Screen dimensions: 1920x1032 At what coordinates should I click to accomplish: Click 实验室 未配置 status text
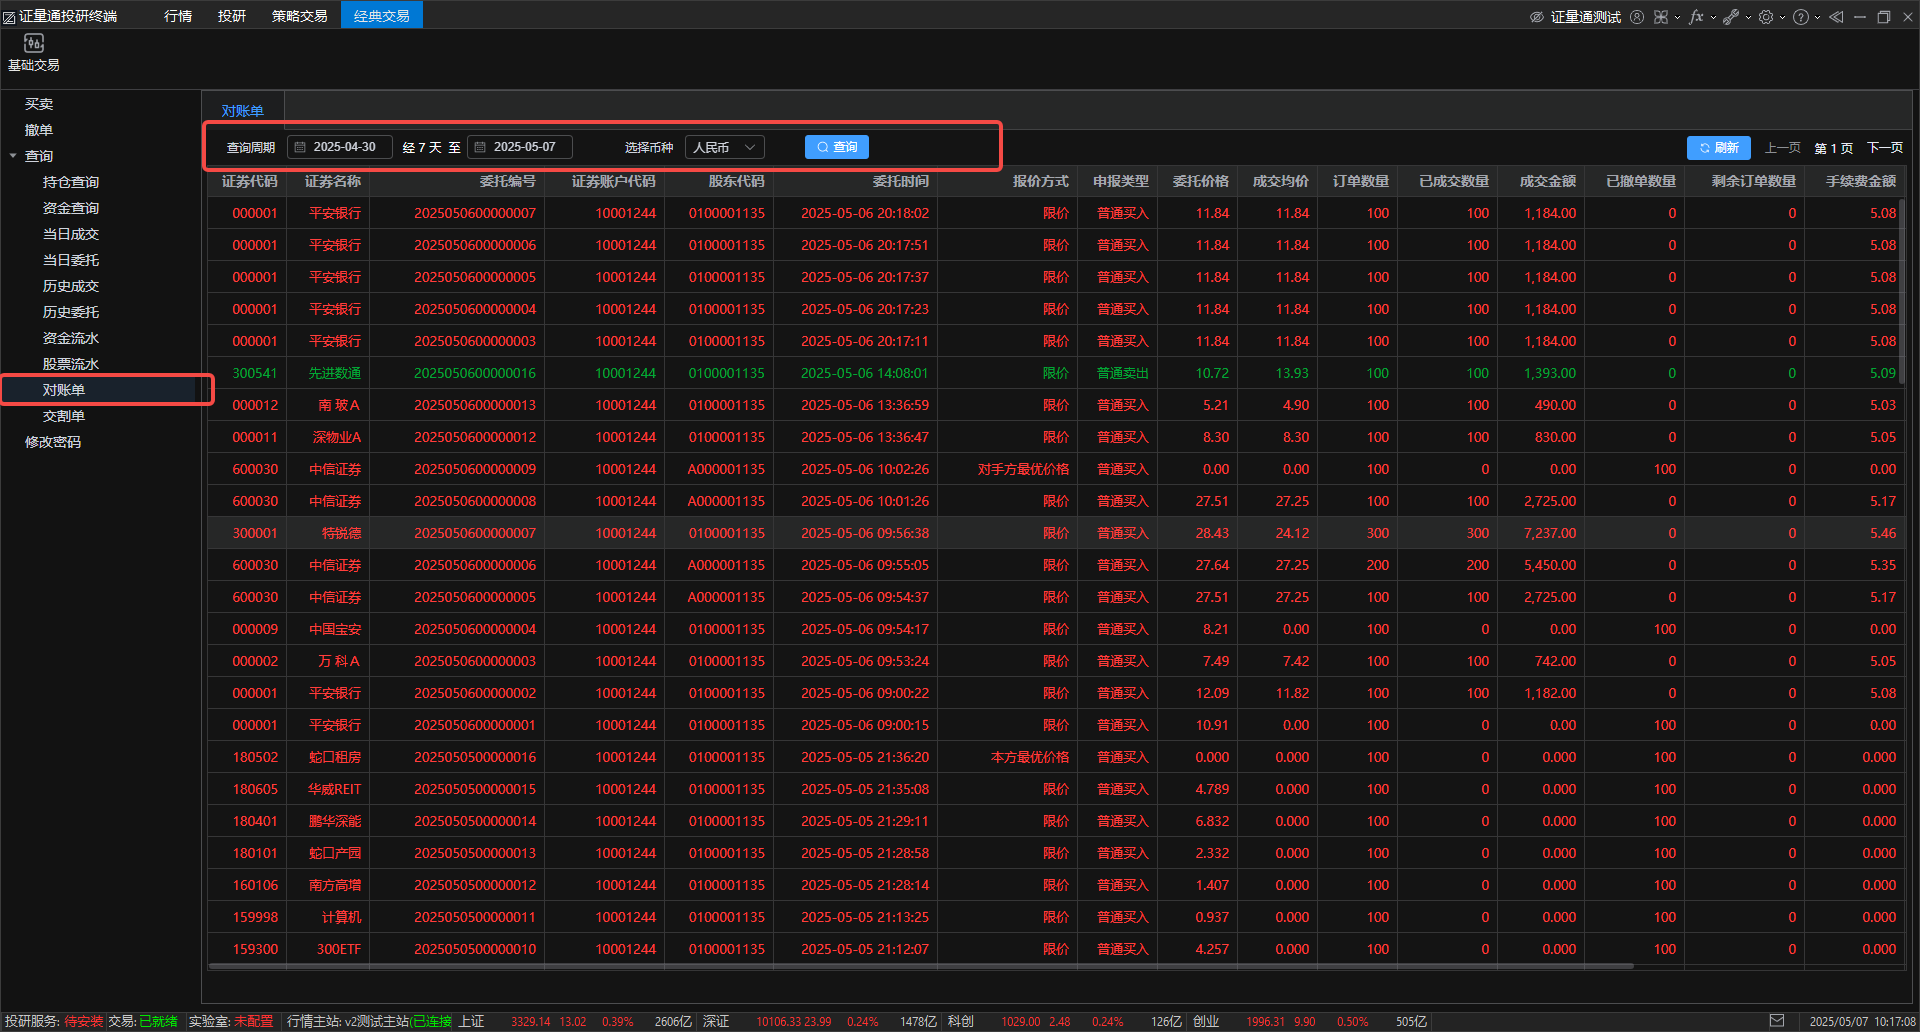pyautogui.click(x=231, y=1021)
